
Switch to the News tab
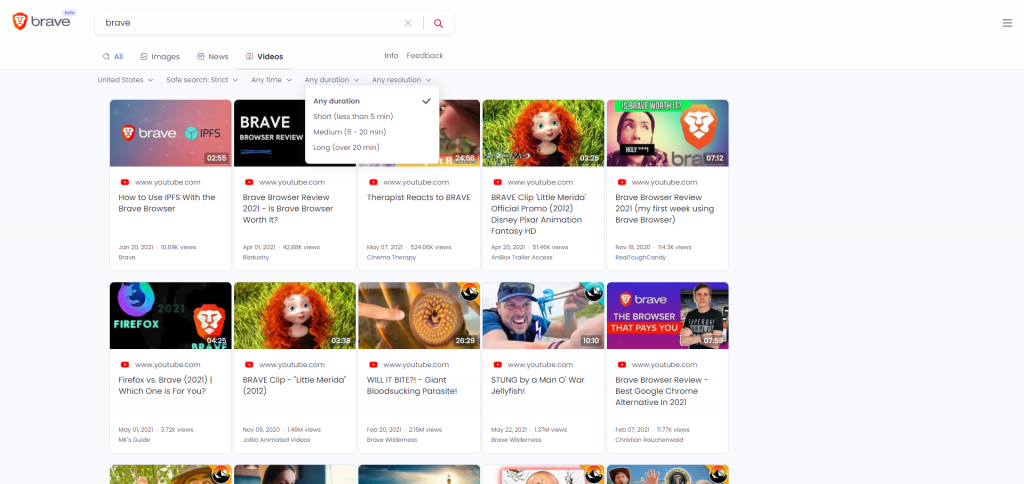(x=212, y=57)
